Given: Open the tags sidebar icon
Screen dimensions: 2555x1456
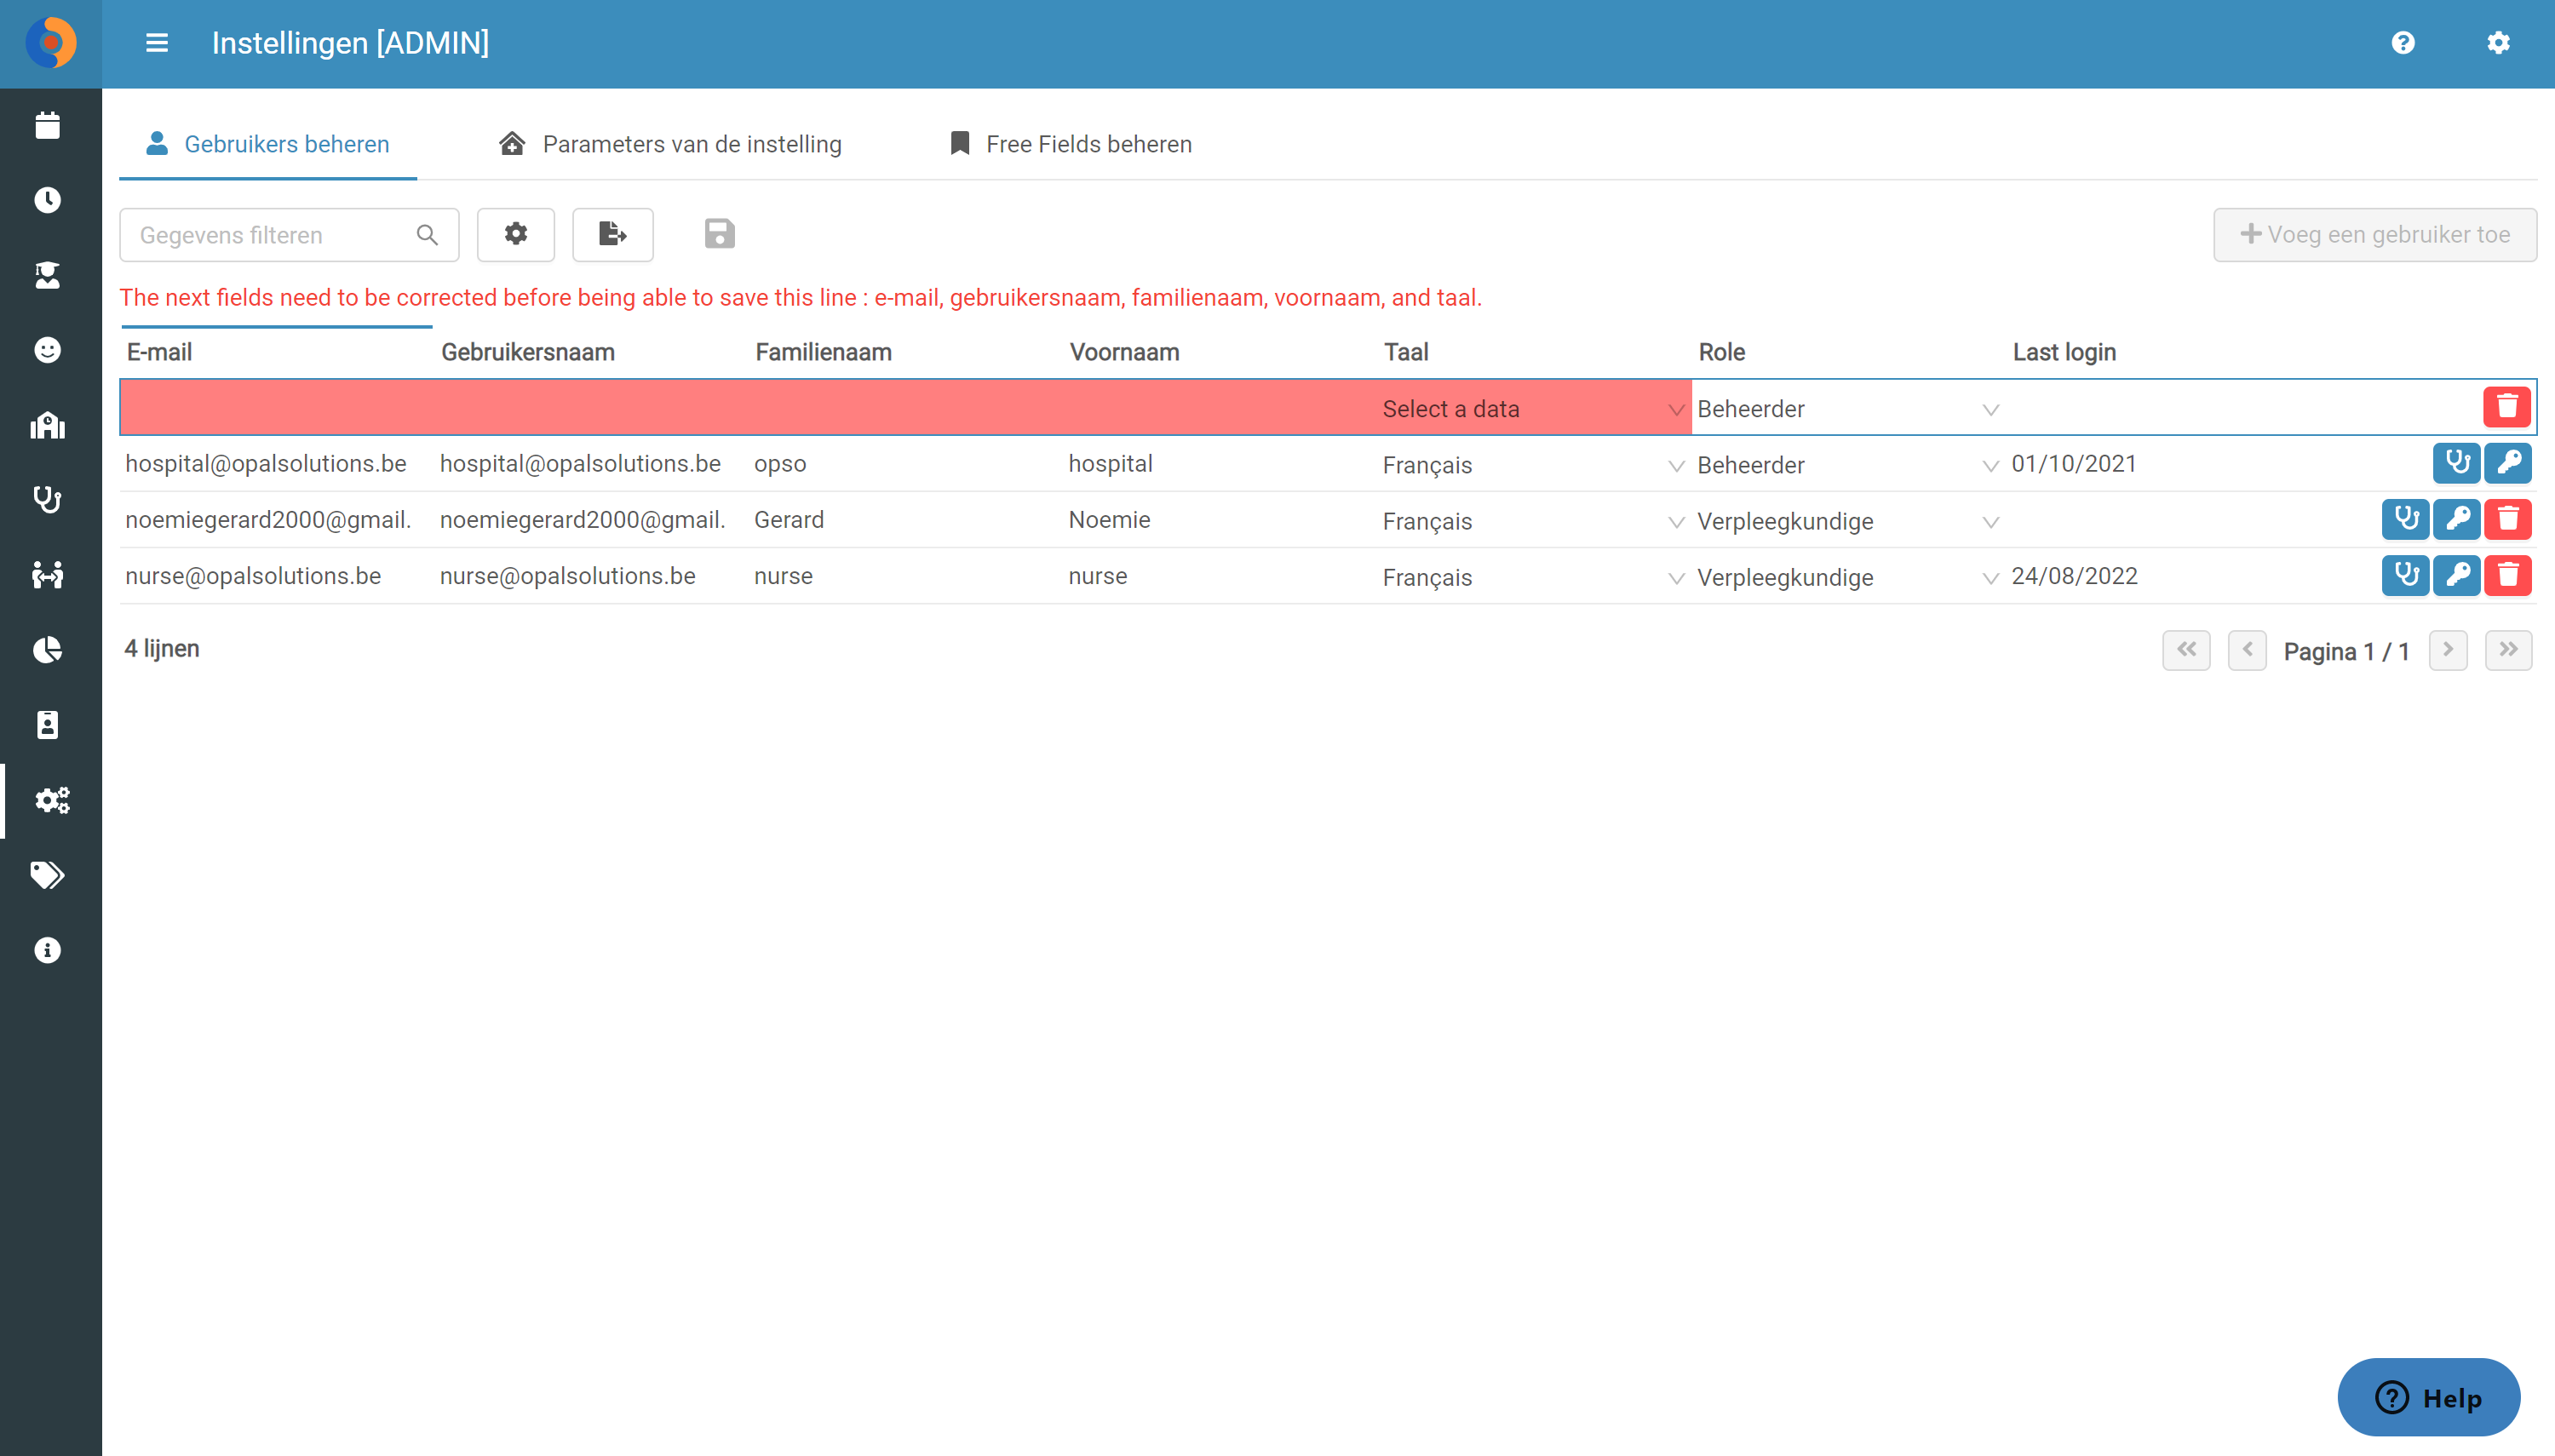Looking at the screenshot, I should coord(47,875).
